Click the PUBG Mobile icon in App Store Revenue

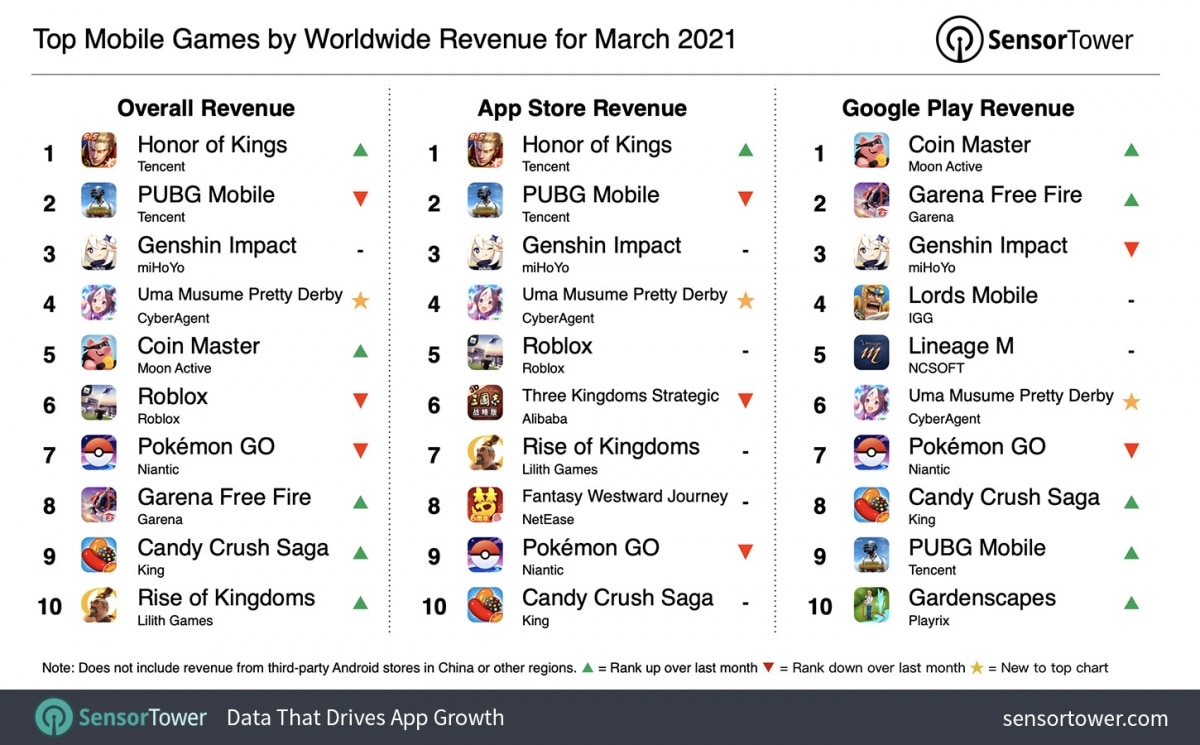[485, 202]
